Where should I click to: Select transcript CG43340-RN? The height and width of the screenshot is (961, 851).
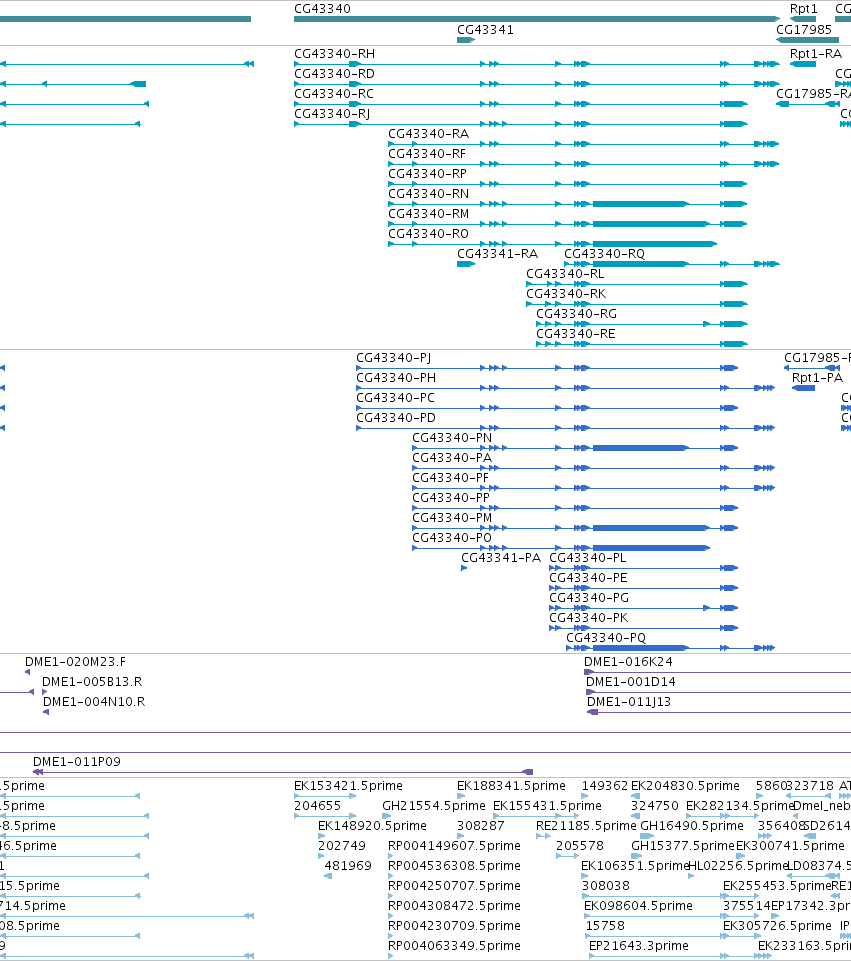click(428, 194)
